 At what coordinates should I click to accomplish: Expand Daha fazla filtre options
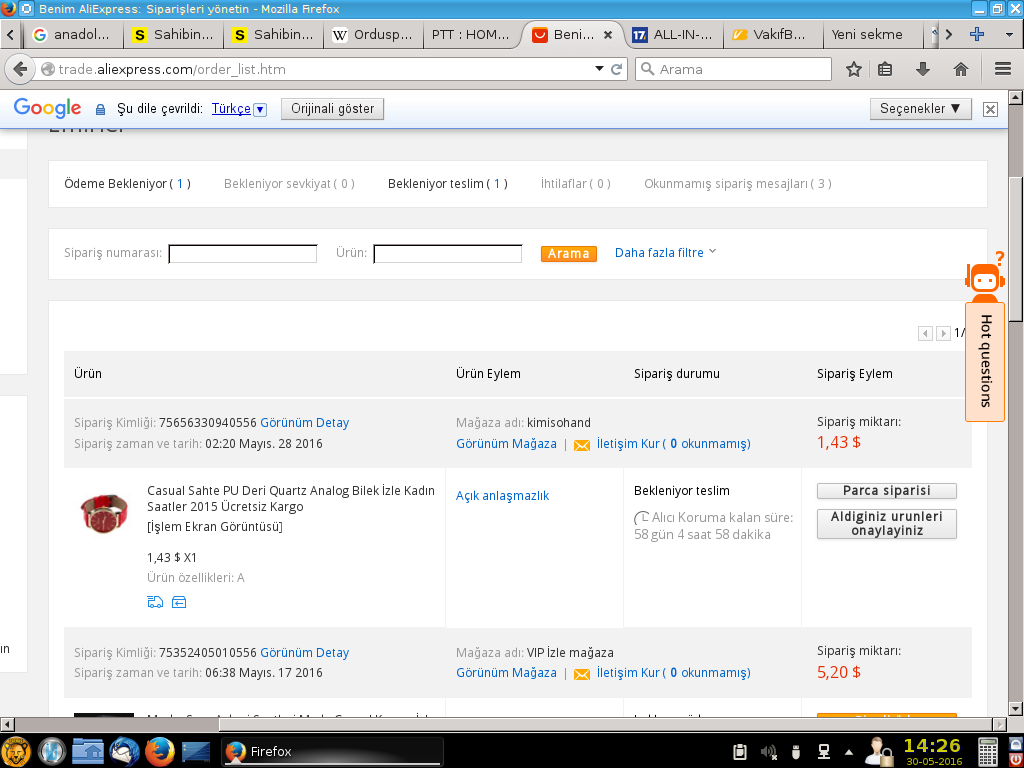665,252
